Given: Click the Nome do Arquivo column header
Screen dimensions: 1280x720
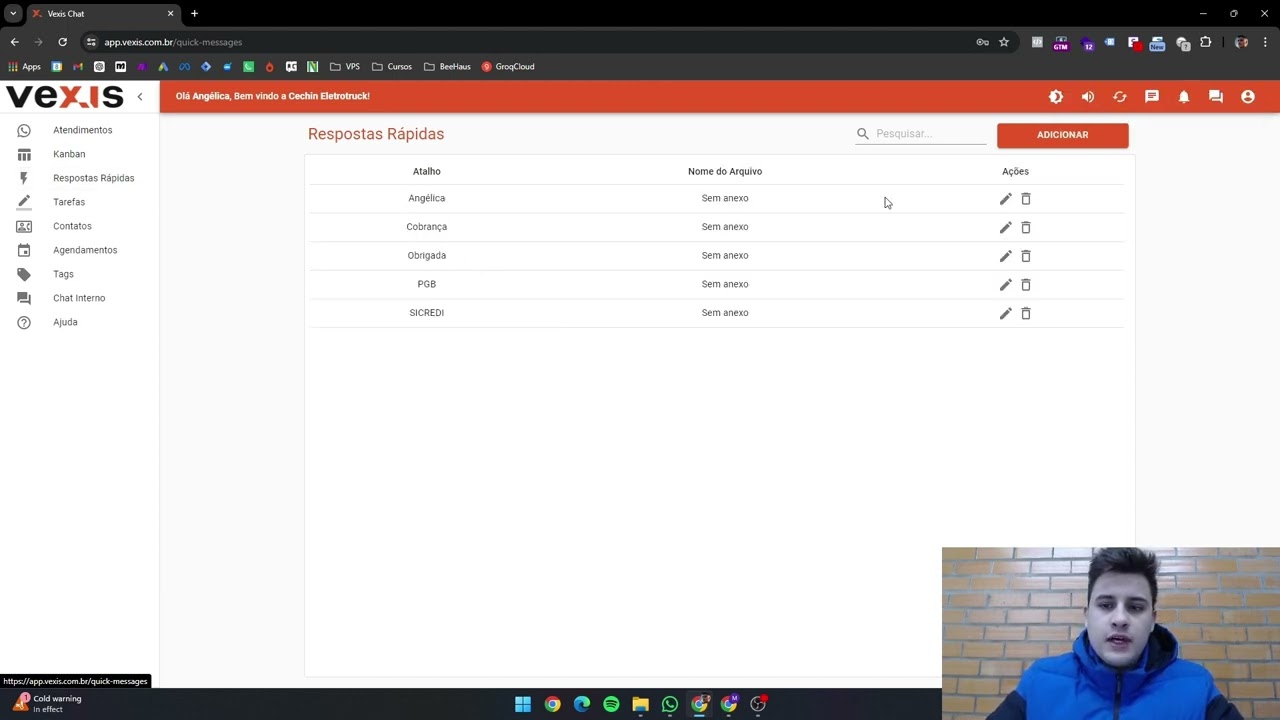Looking at the screenshot, I should 725,171.
